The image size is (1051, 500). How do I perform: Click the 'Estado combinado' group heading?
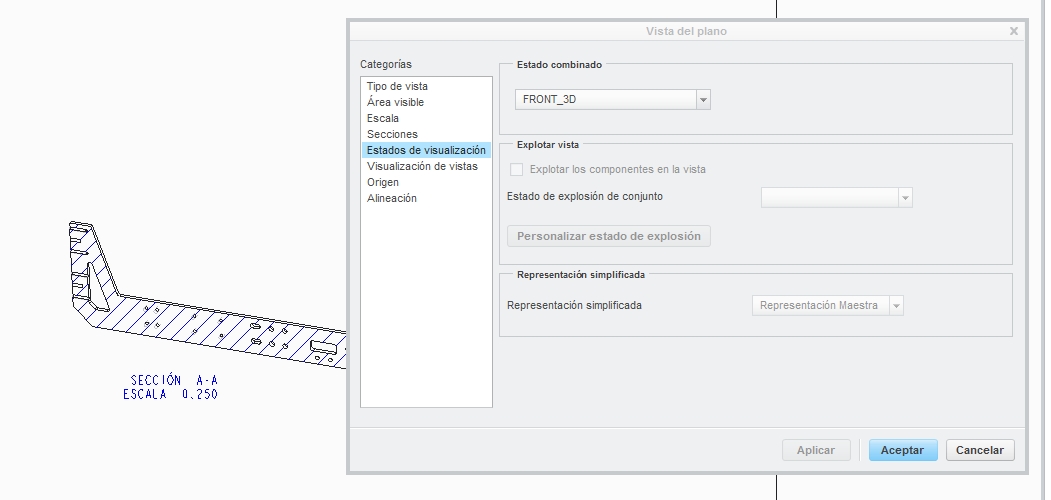pos(559,65)
